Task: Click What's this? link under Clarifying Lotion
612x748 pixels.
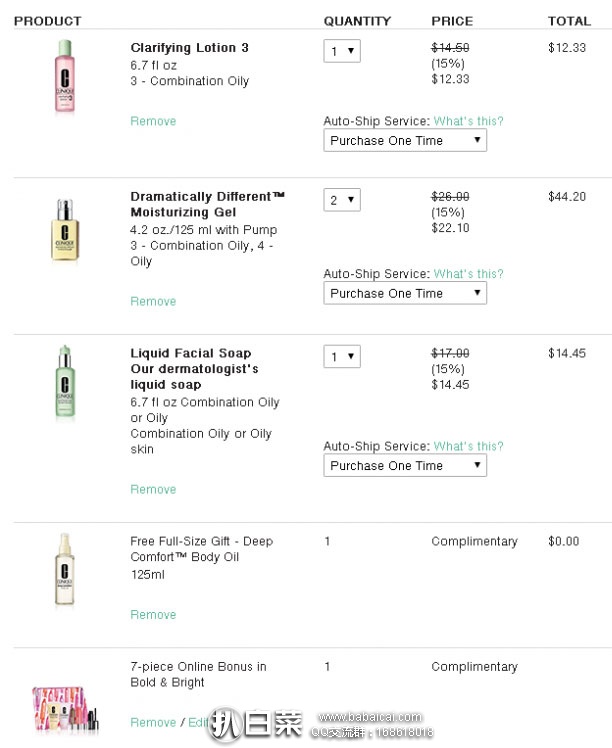Action: tap(468, 121)
